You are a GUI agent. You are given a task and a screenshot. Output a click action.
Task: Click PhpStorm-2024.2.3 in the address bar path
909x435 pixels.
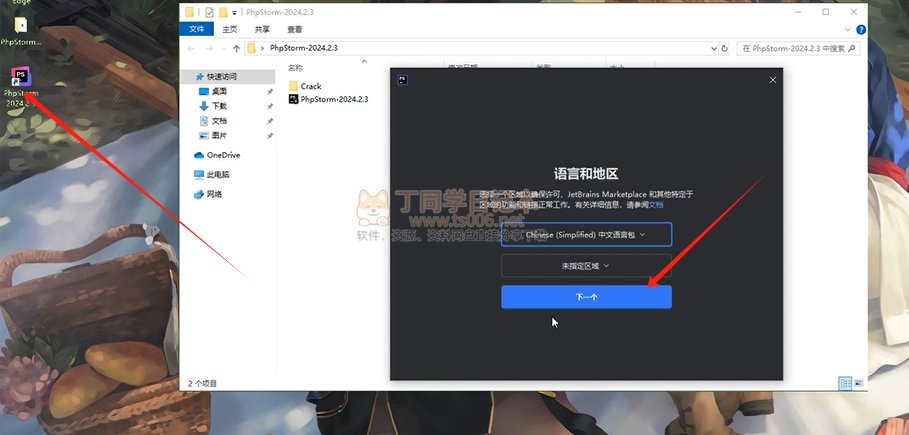(x=303, y=48)
